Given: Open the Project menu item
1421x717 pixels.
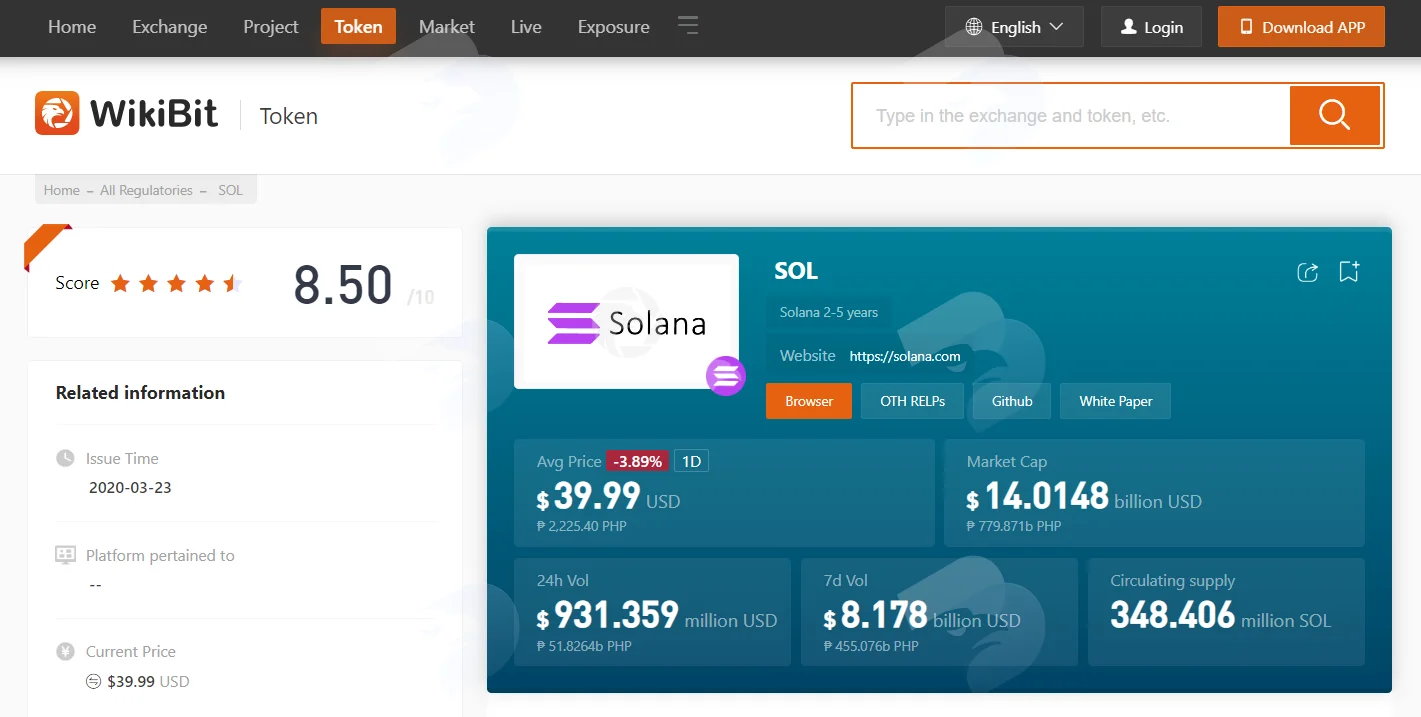Looking at the screenshot, I should click(x=271, y=27).
